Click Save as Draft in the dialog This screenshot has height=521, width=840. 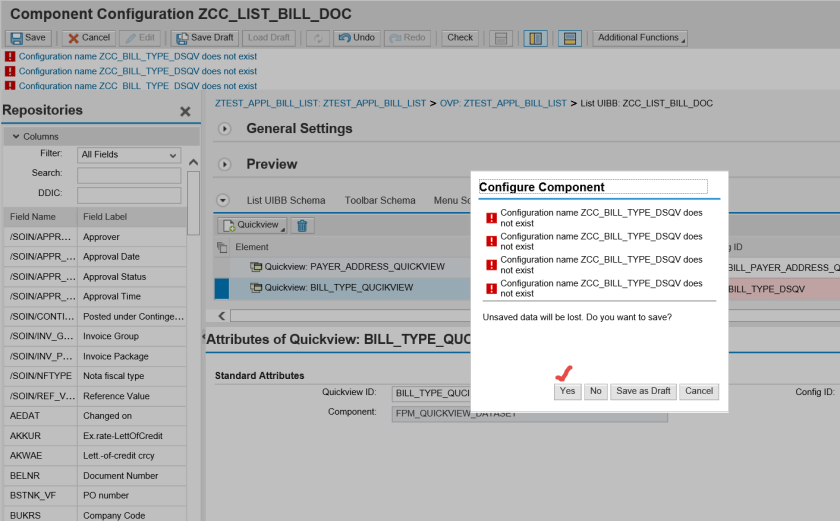click(x=643, y=391)
